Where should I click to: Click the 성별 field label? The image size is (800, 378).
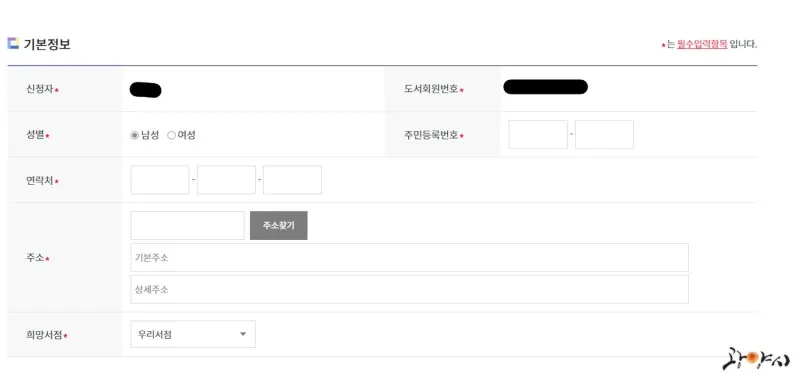pyautogui.click(x=35, y=135)
